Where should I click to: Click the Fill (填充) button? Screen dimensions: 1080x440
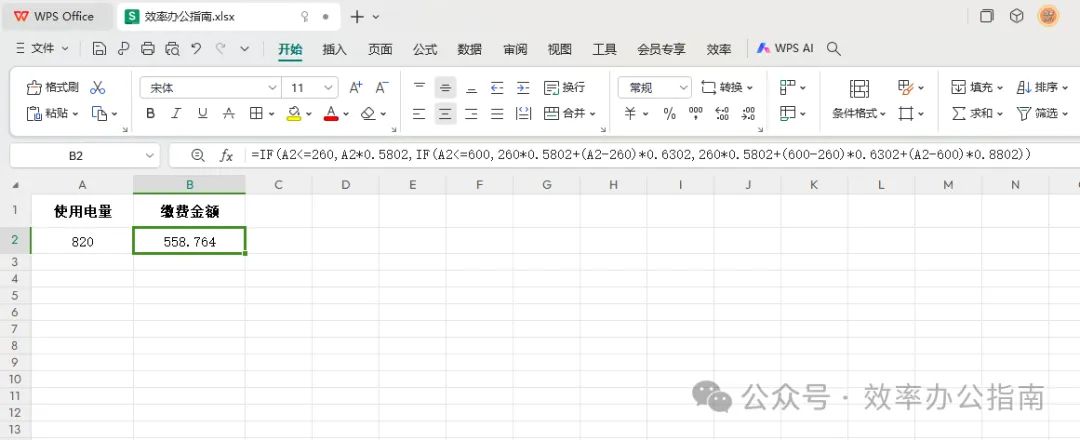977,87
